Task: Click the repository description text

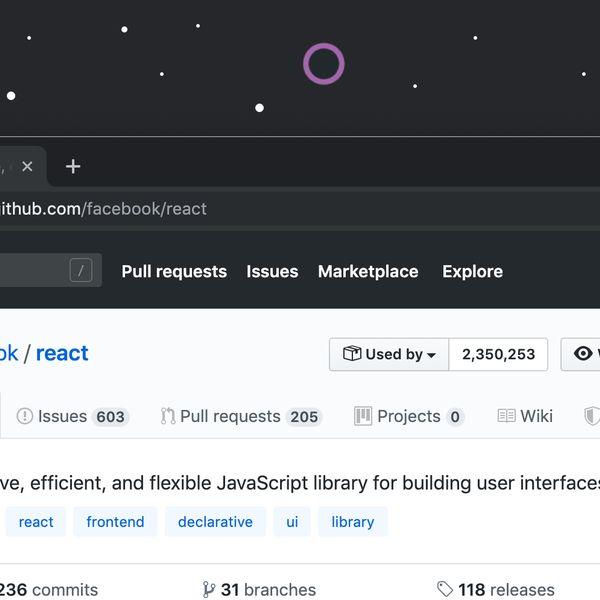Action: (300, 483)
